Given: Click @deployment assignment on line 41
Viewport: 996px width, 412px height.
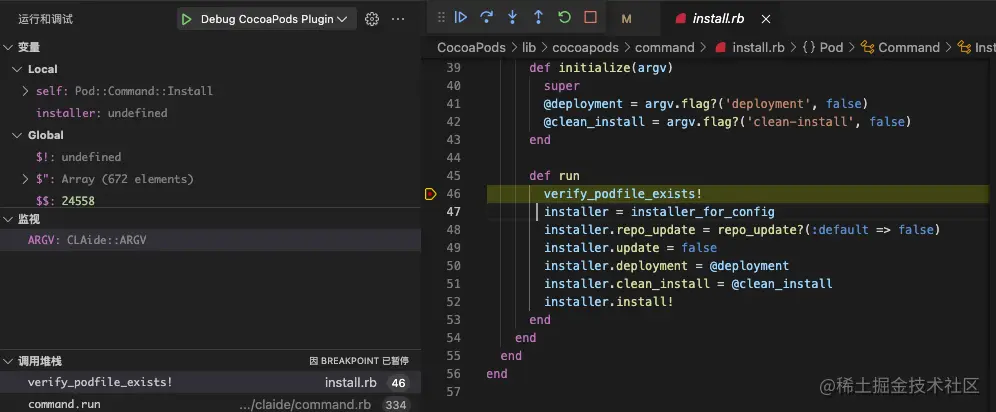Looking at the screenshot, I should pyautogui.click(x=706, y=103).
